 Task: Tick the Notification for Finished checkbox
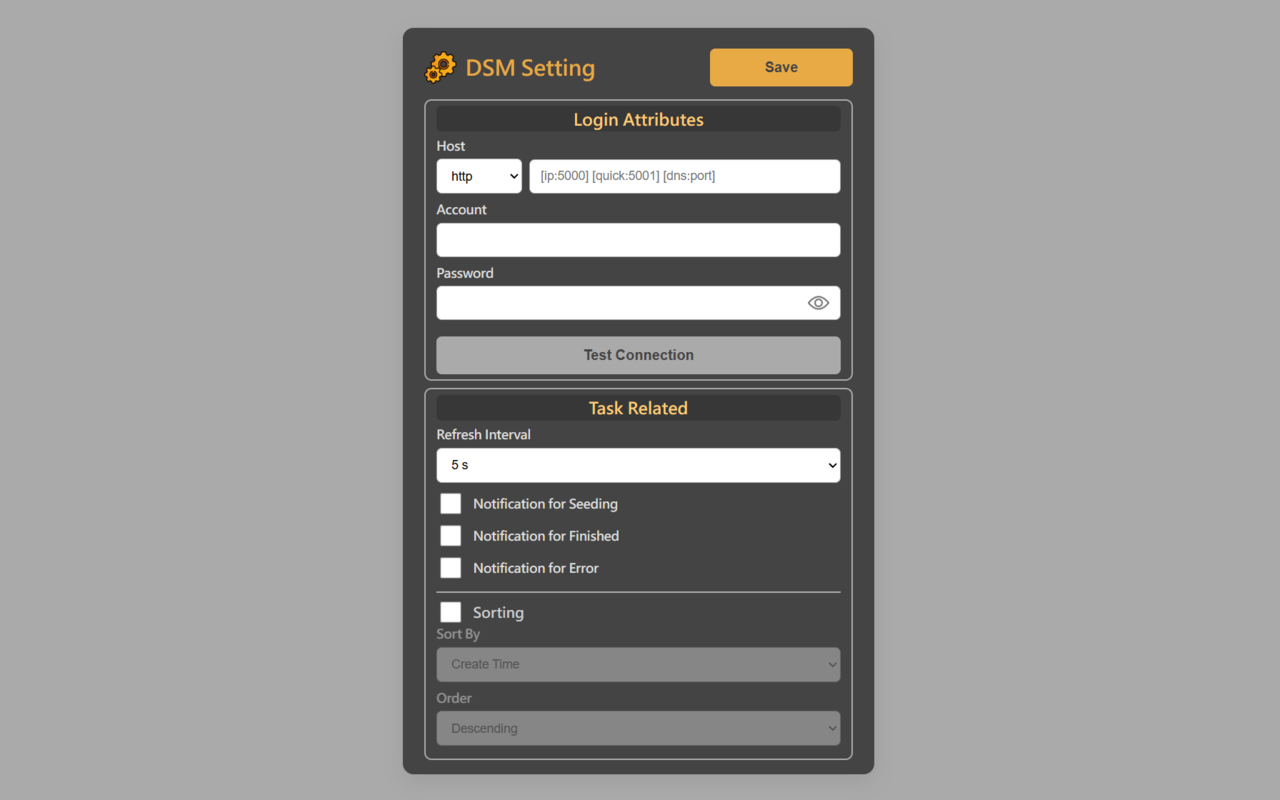pos(451,536)
